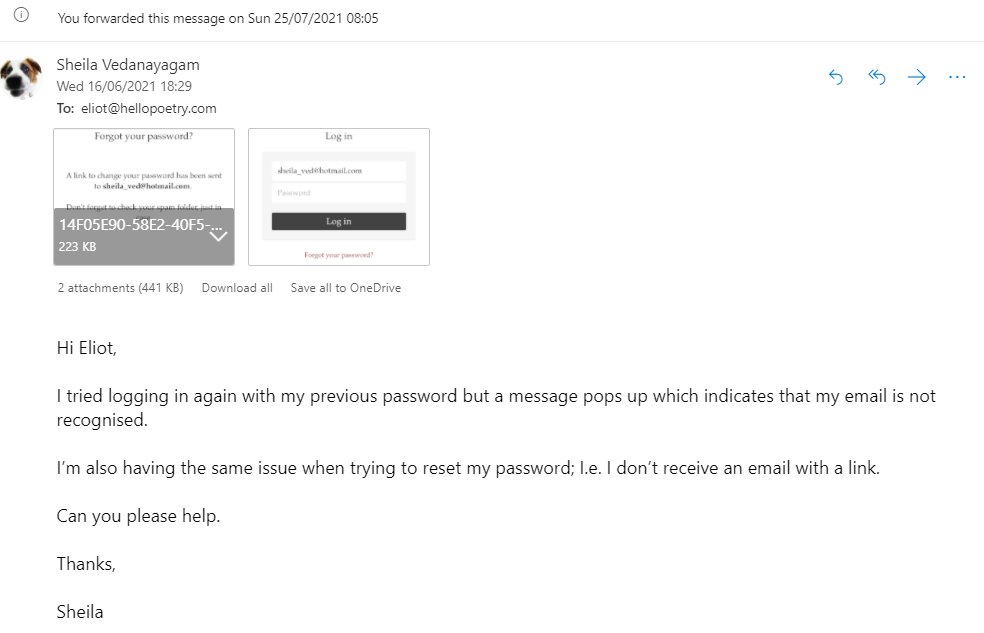Click the Wed 16/06/2021 18:29 timestamp
Image resolution: width=984 pixels, height=633 pixels.
124,86
